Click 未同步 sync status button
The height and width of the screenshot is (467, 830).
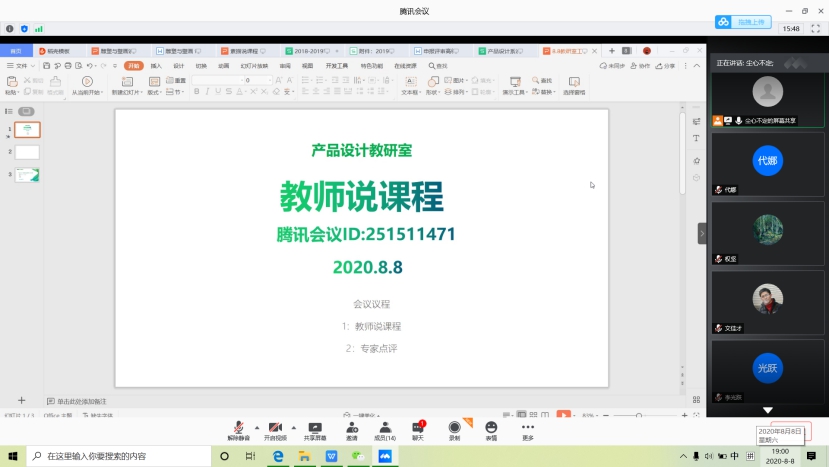pos(612,66)
